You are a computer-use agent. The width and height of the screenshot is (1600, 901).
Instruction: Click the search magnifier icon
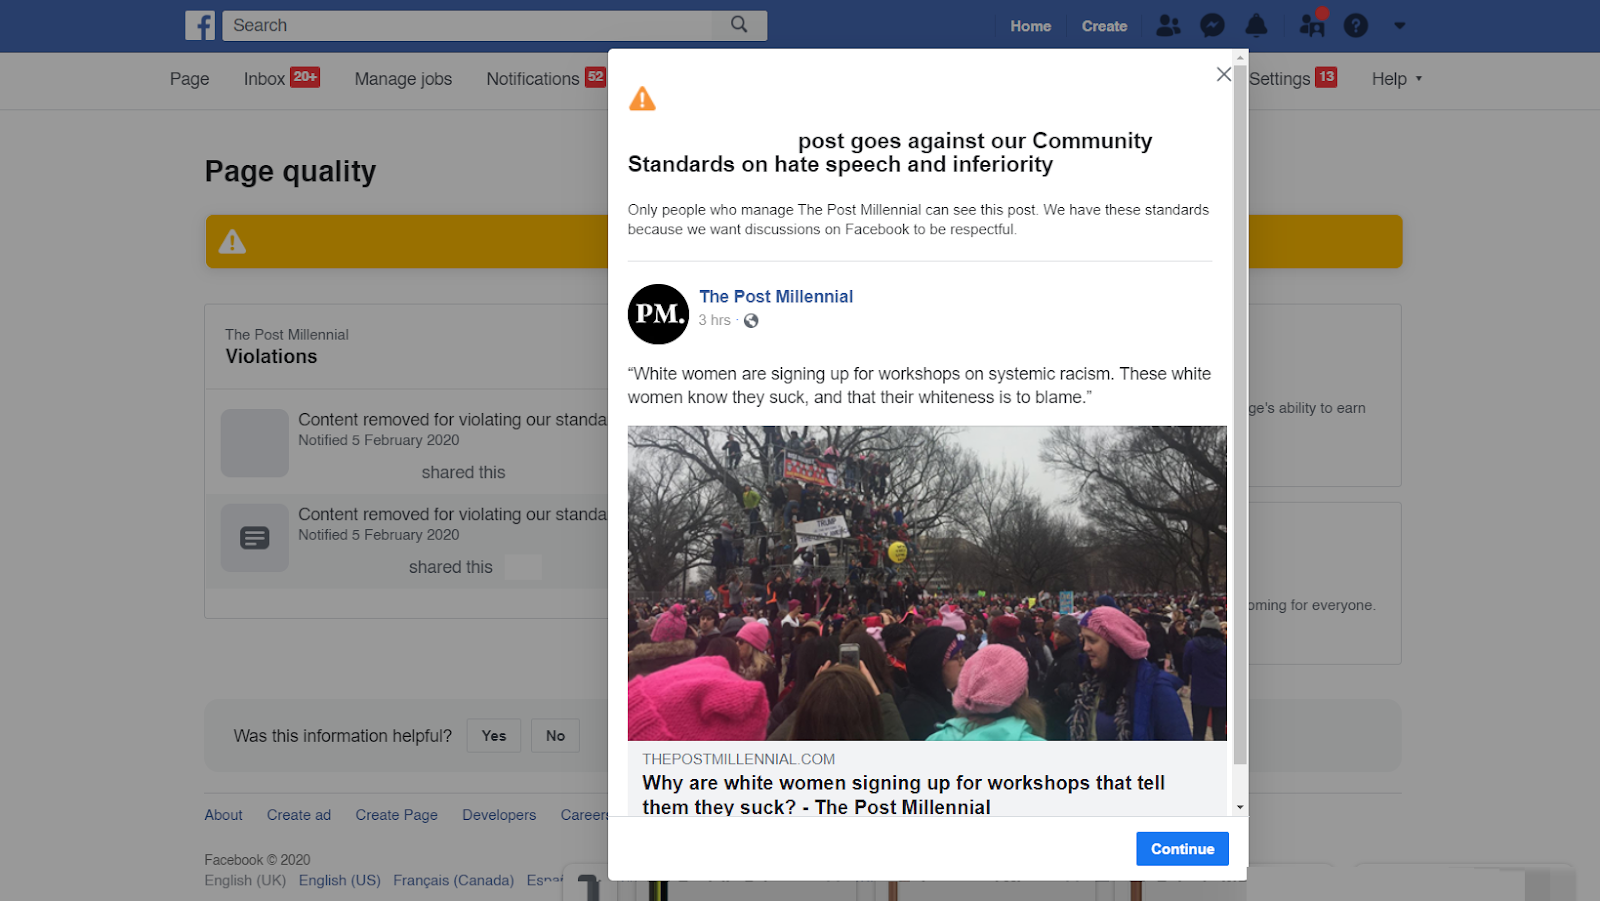coord(739,25)
